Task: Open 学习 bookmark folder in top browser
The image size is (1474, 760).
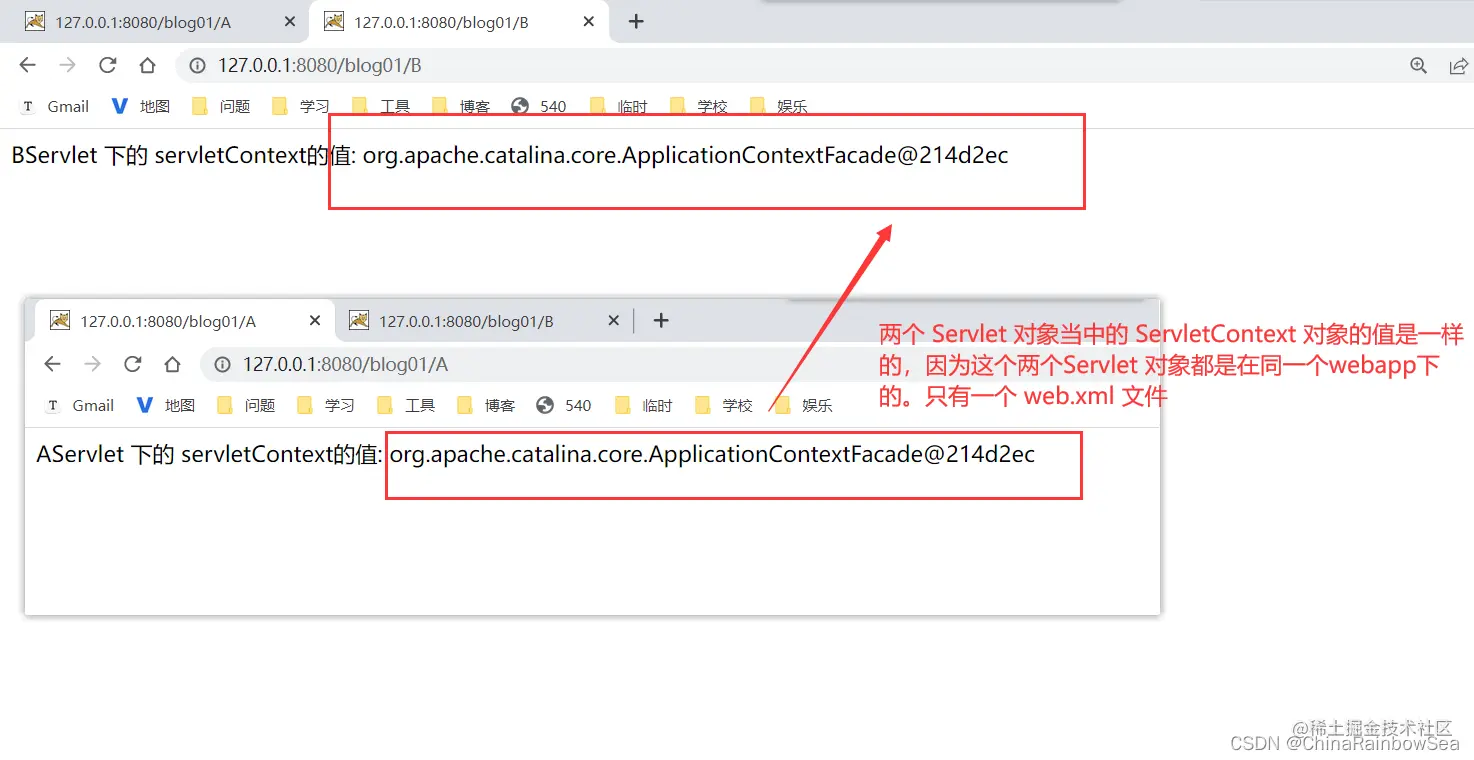Action: pos(301,106)
